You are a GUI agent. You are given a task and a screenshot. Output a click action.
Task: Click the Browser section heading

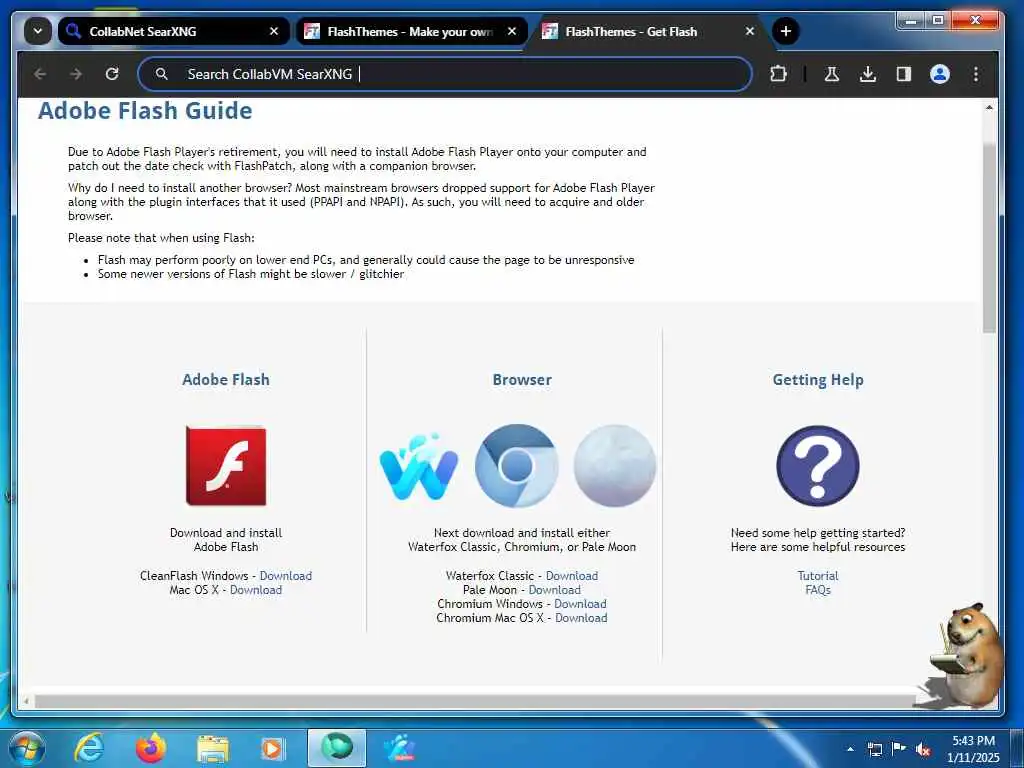pyautogui.click(x=522, y=379)
